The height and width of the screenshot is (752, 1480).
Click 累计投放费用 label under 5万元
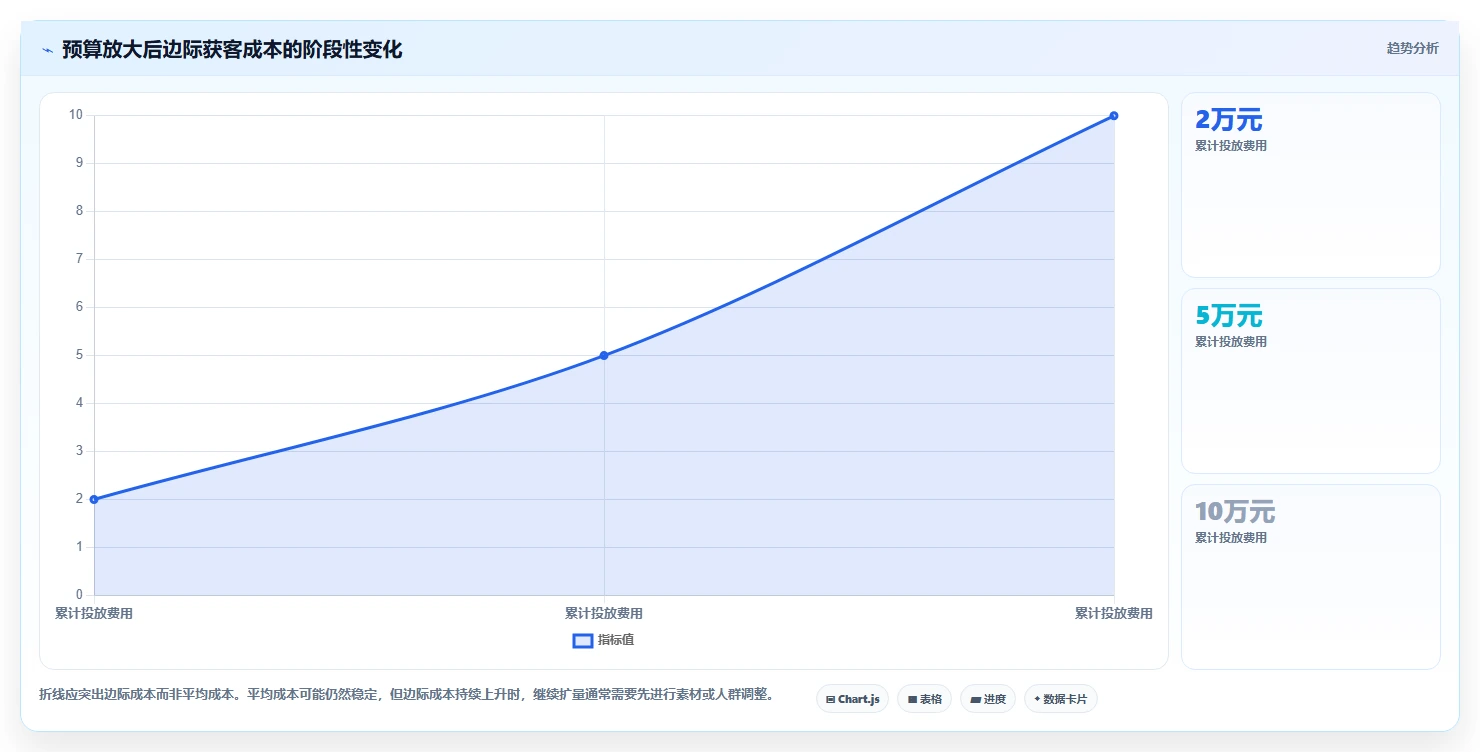(1231, 342)
